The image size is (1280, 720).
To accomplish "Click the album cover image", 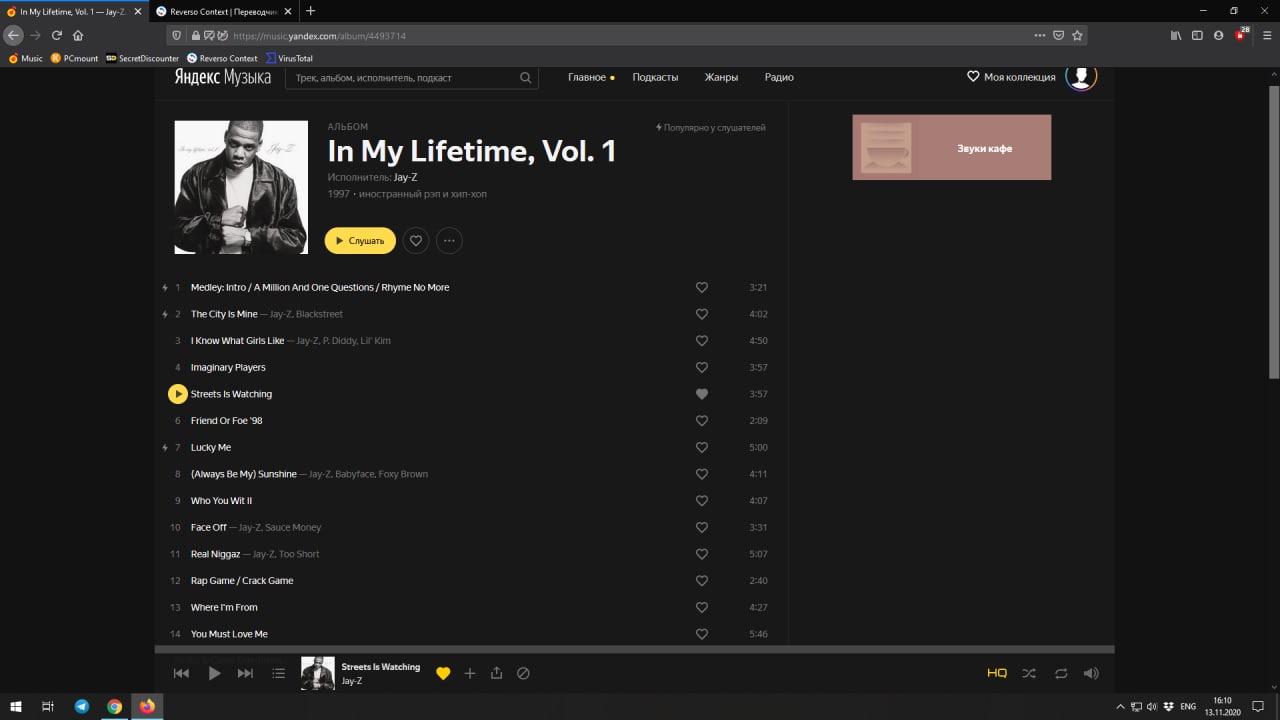I will 241,187.
